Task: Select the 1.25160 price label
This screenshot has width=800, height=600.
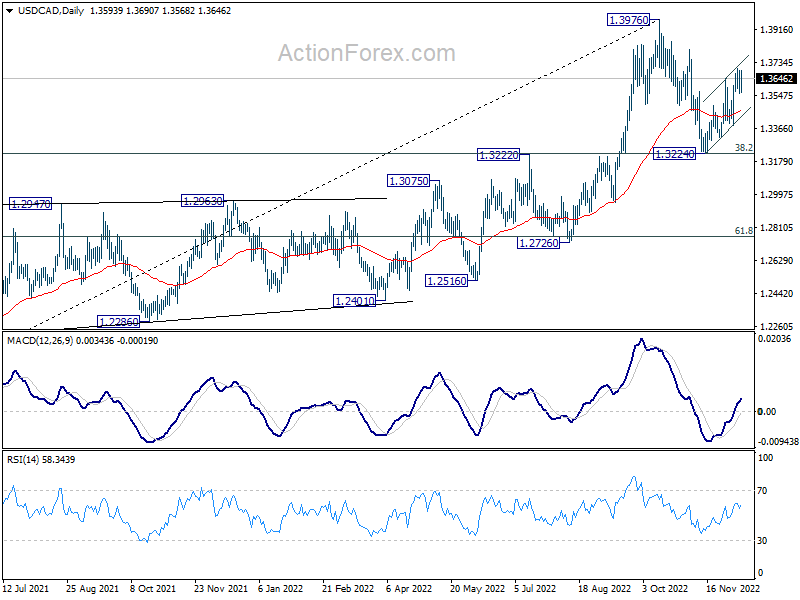Action: click(446, 281)
